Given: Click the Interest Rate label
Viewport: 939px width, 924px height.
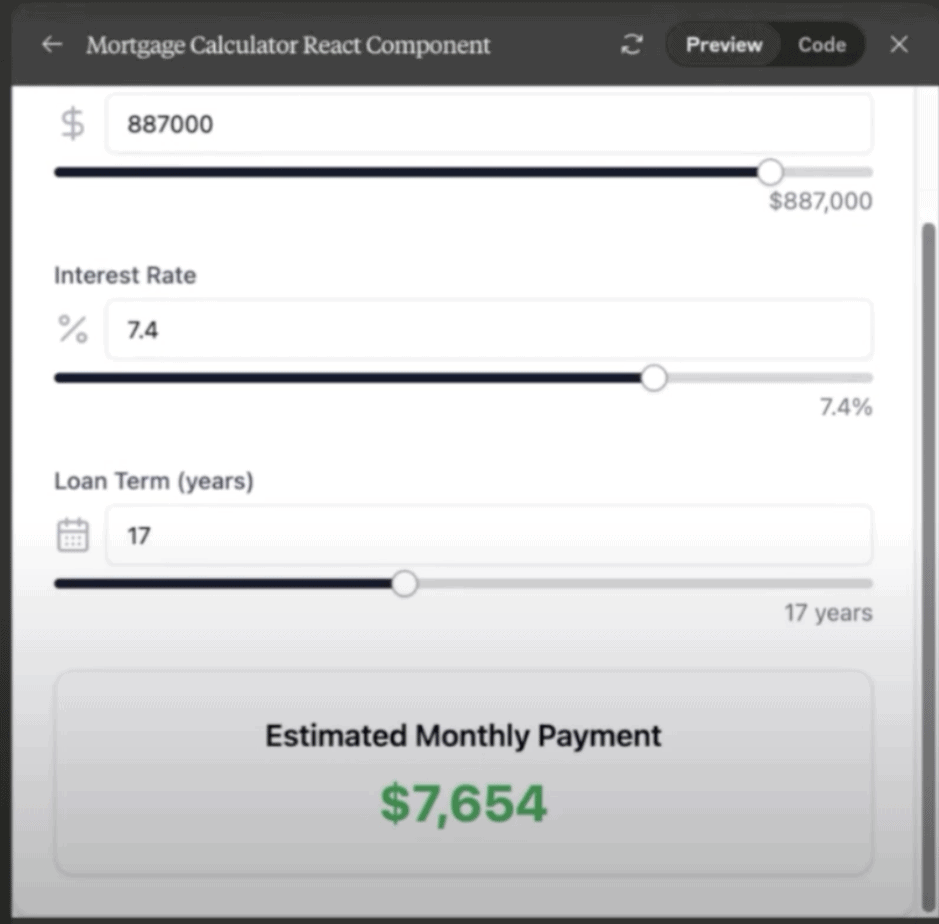Looking at the screenshot, I should click(x=125, y=276).
